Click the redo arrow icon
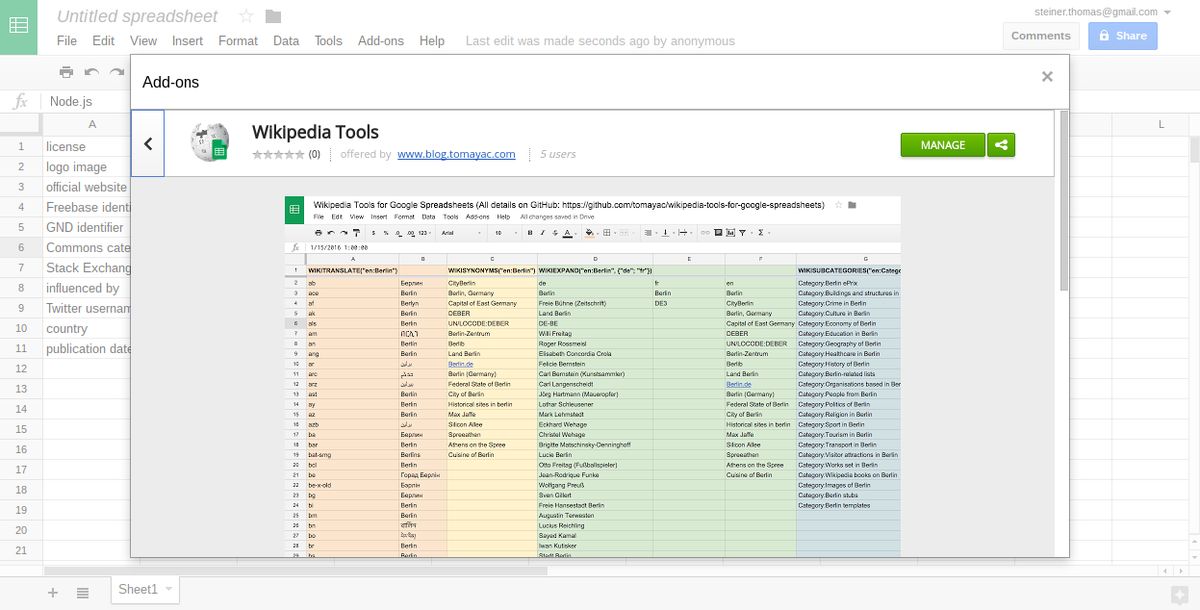 (117, 72)
